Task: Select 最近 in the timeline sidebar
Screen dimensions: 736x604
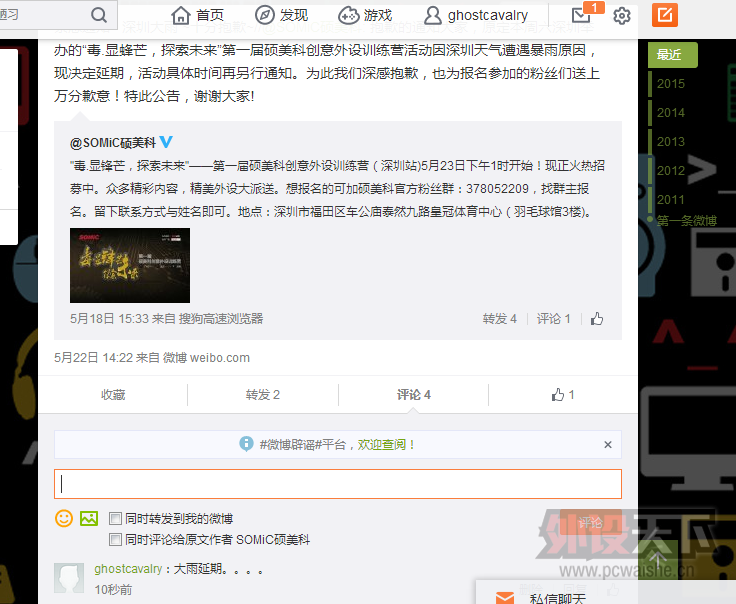Action: point(672,55)
